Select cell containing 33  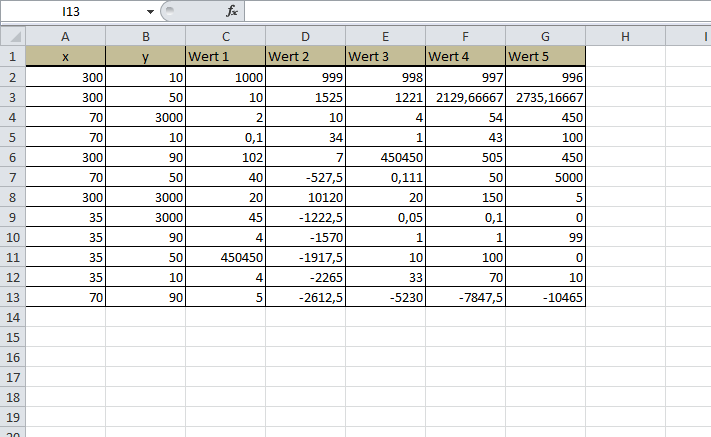pyautogui.click(x=385, y=277)
